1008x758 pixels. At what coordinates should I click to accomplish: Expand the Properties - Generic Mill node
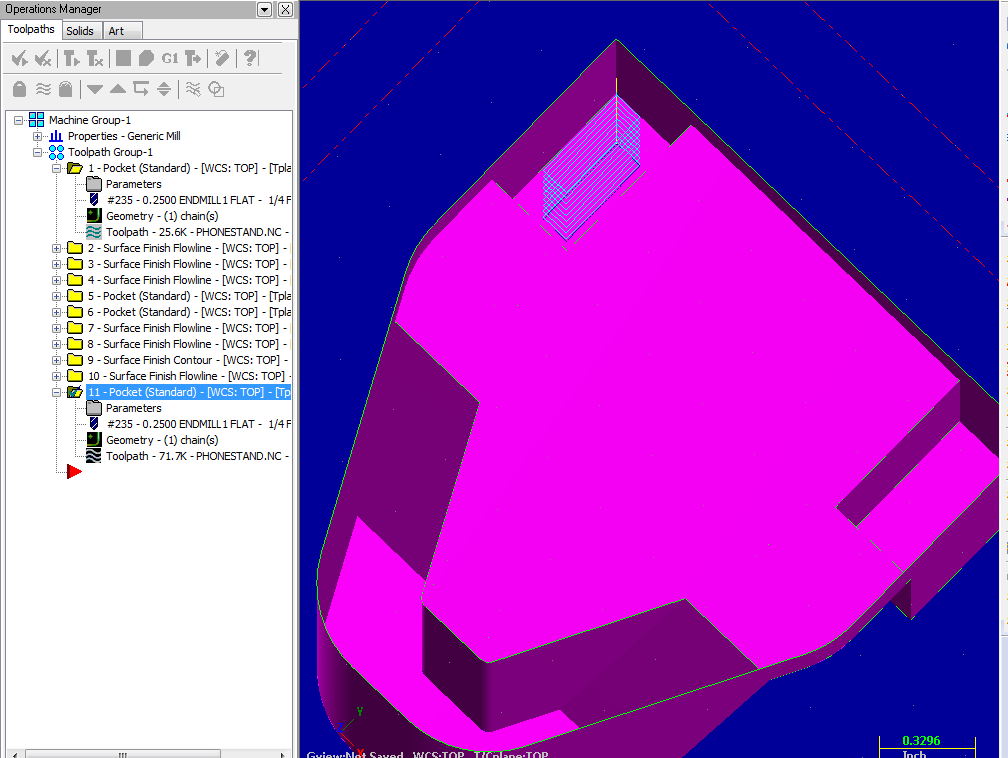38,136
